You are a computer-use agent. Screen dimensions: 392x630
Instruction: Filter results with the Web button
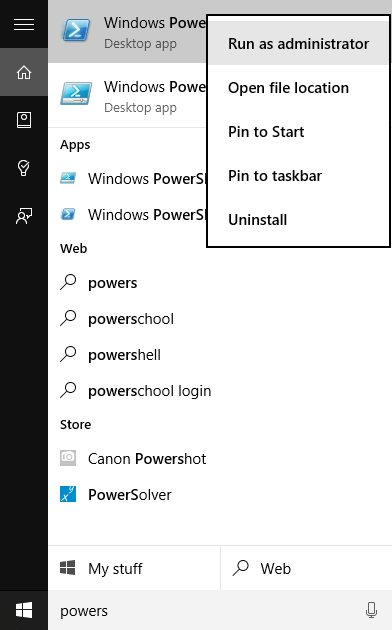[x=306, y=568]
